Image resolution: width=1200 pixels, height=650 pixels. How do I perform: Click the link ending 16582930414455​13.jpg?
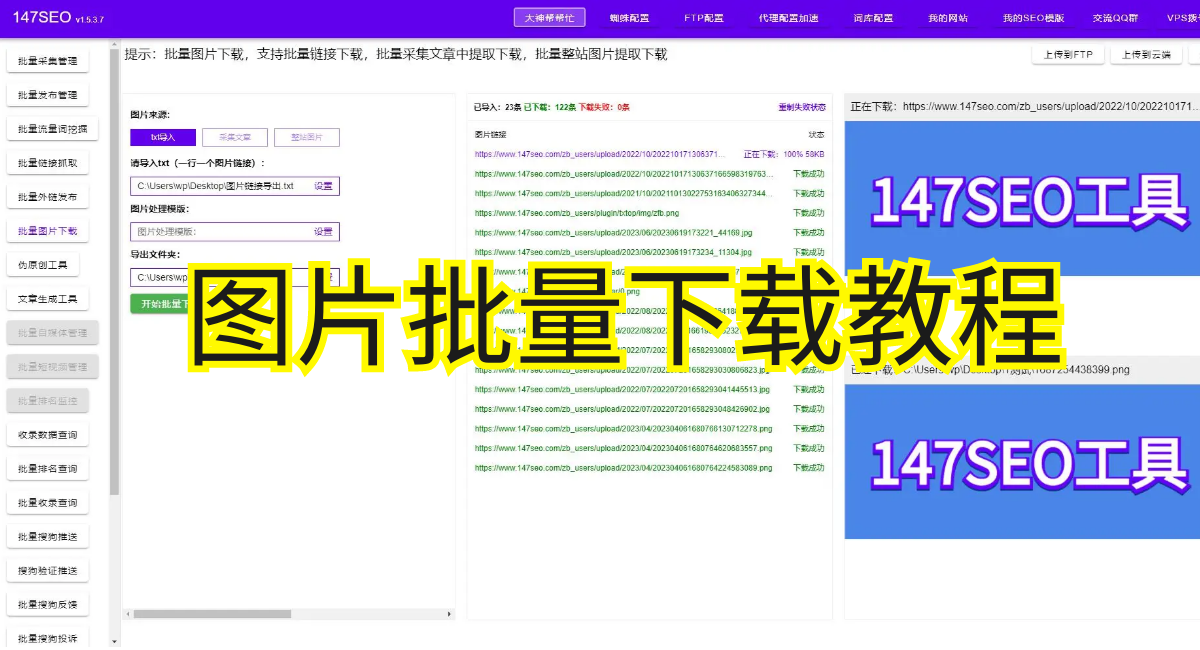coord(622,389)
